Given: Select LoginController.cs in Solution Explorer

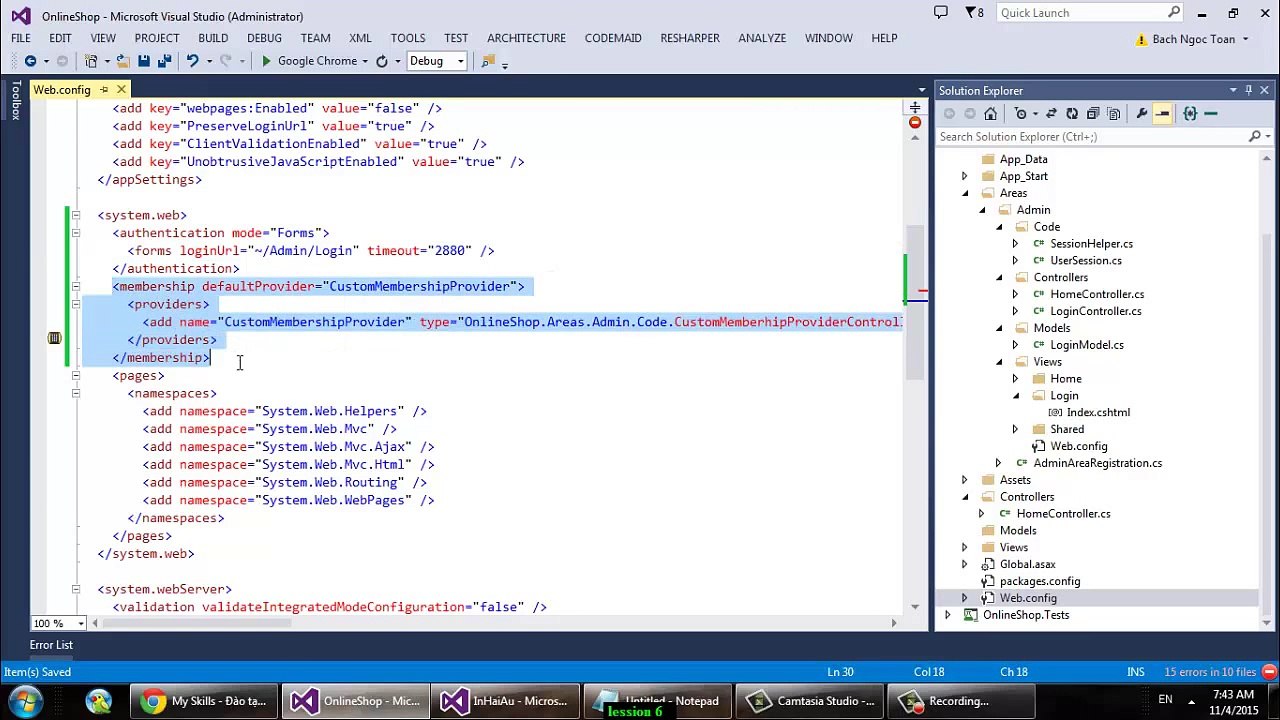Looking at the screenshot, I should coord(1095,311).
